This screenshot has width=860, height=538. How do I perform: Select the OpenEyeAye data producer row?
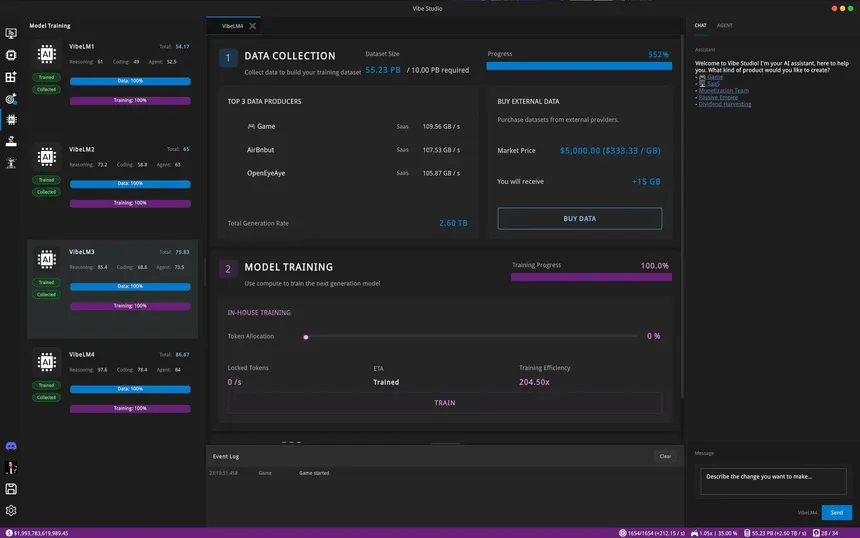click(x=347, y=173)
